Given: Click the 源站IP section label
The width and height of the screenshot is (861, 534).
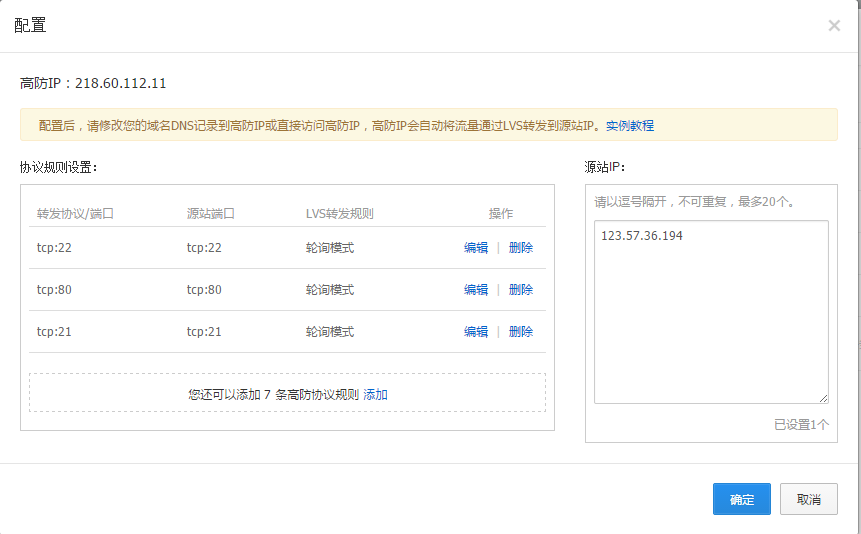Looking at the screenshot, I should coord(605,168).
